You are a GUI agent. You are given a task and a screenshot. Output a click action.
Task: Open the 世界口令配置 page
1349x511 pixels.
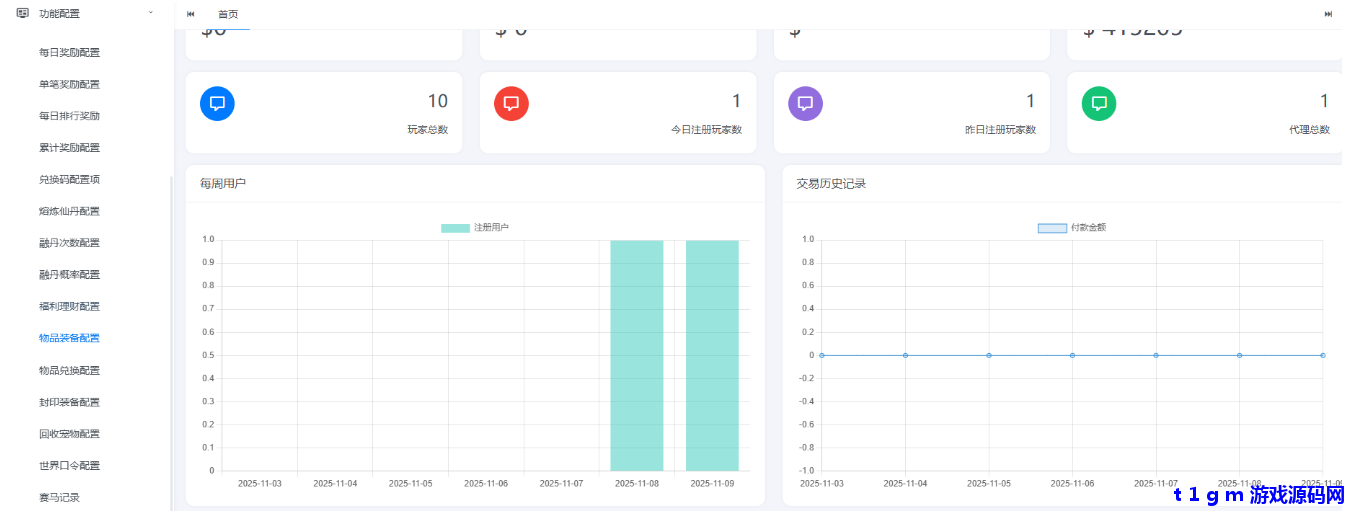[x=69, y=466]
